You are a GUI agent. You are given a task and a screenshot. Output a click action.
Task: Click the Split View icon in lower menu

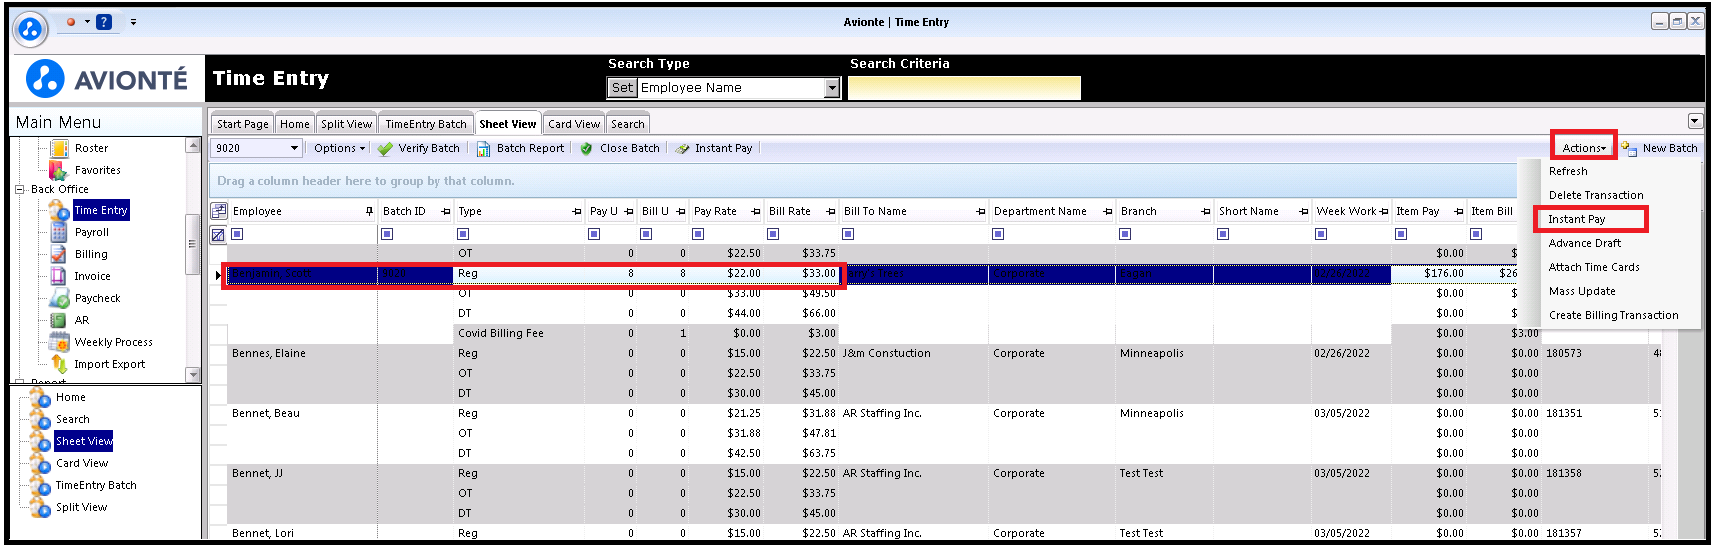pyautogui.click(x=41, y=507)
